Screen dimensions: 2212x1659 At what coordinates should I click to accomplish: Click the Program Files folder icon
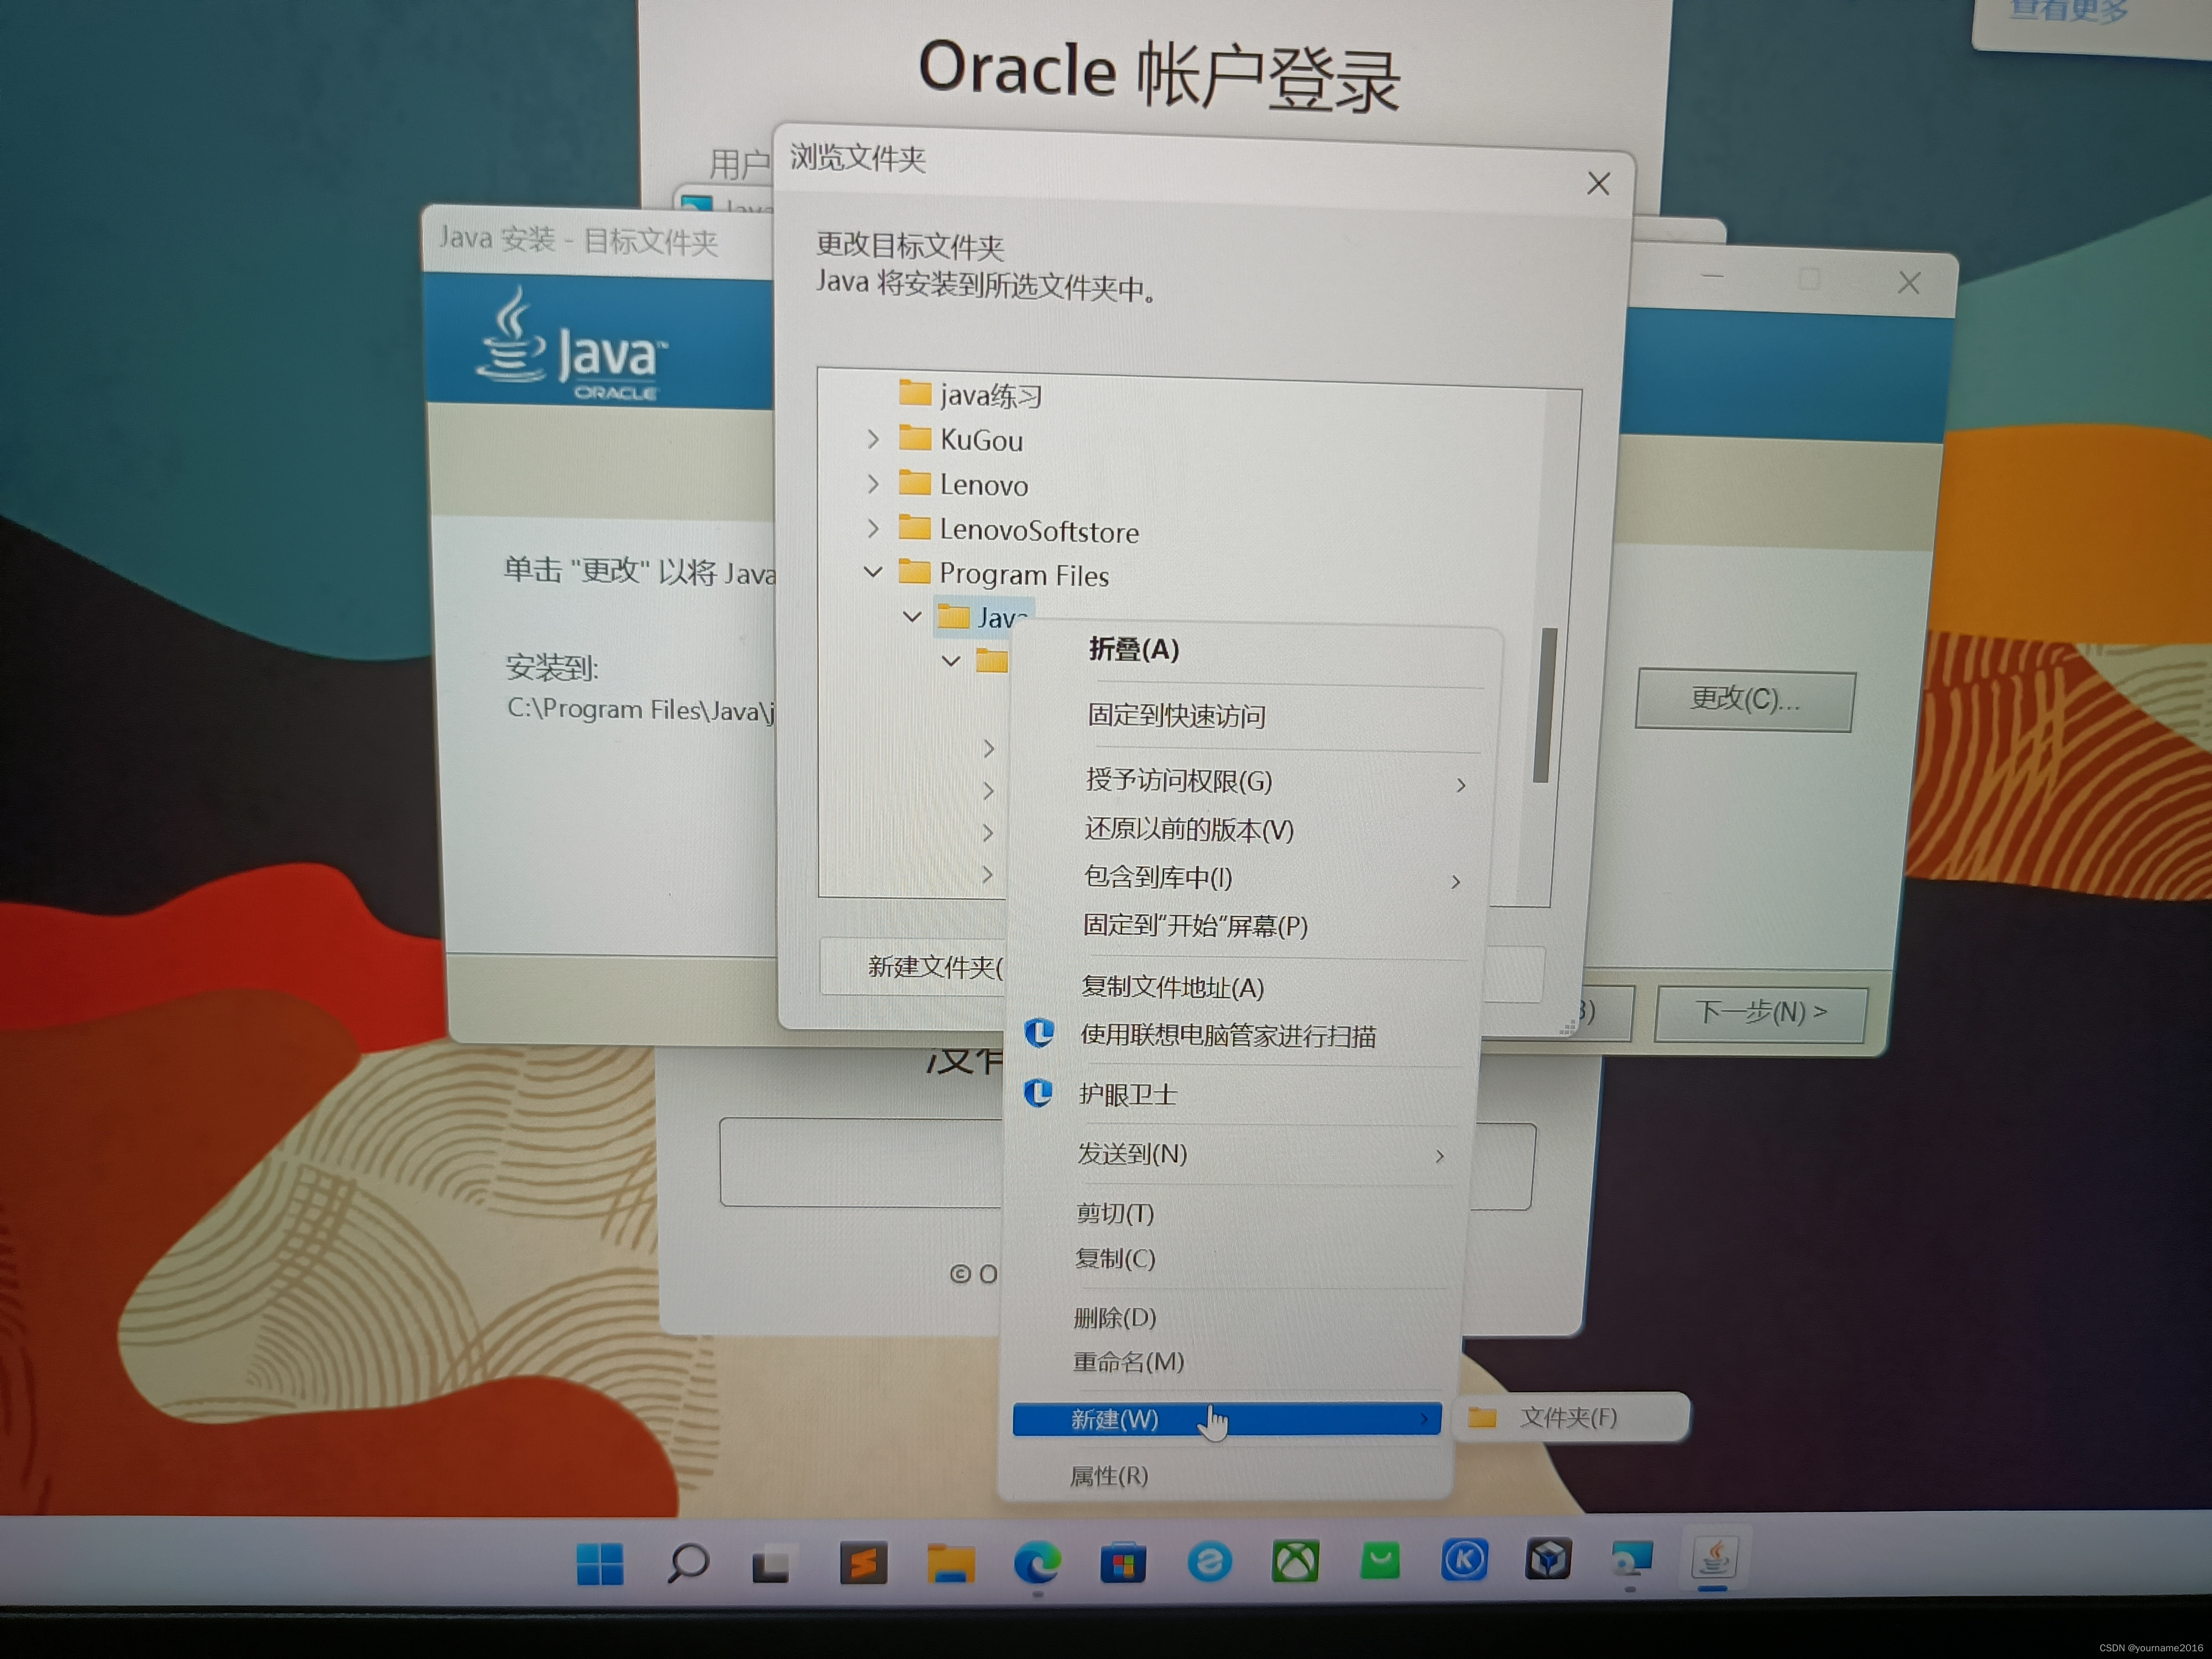[x=914, y=571]
